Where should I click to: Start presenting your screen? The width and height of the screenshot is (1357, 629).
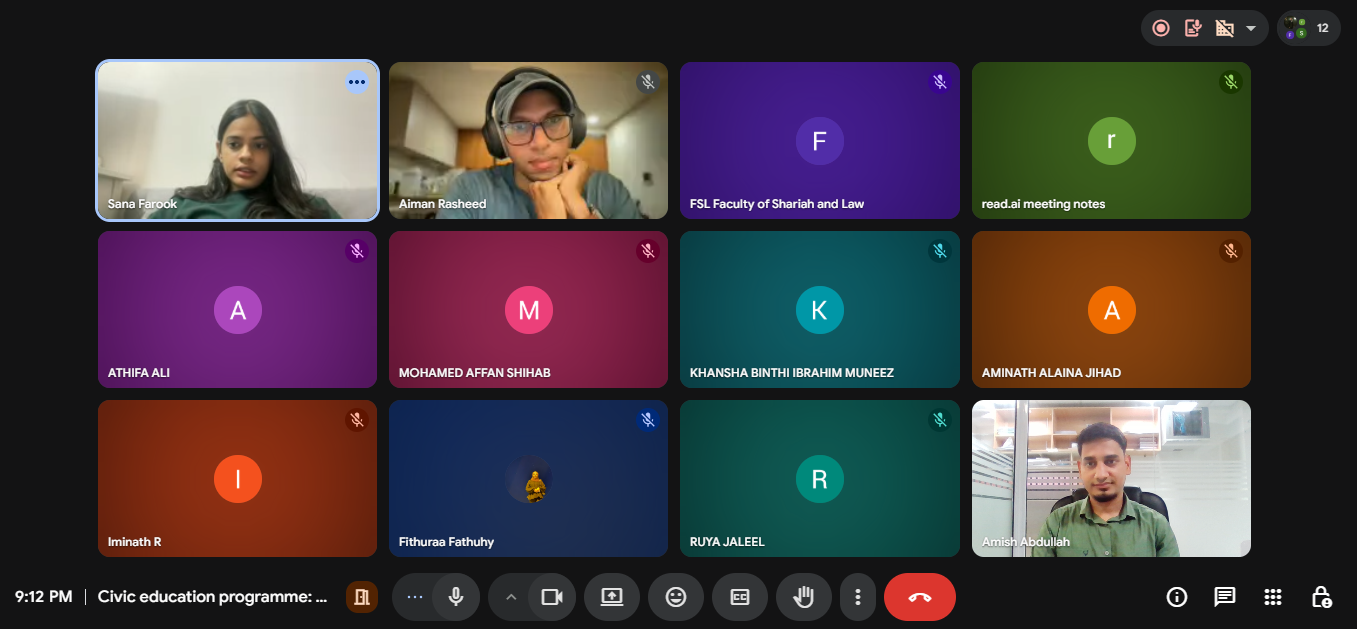(612, 597)
